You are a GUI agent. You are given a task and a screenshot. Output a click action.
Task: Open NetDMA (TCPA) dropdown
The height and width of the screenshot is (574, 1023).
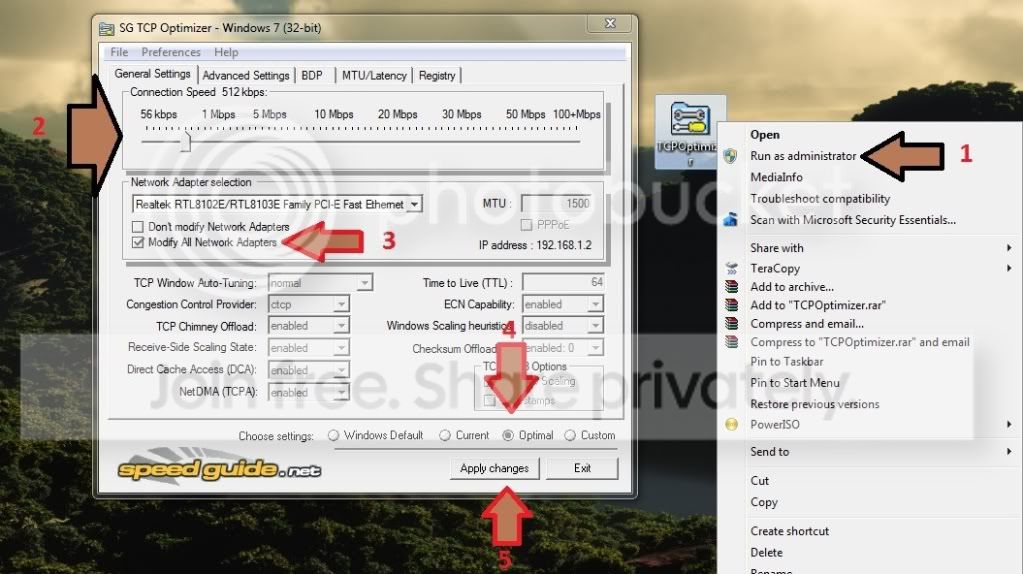point(341,393)
